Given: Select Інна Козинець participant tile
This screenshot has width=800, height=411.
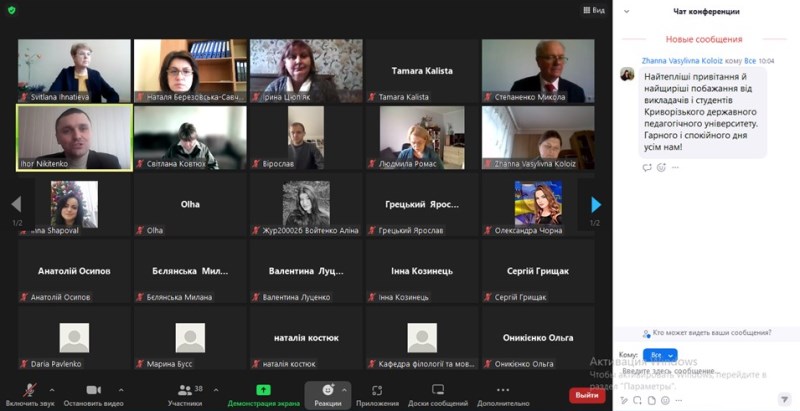Looking at the screenshot, I should [x=422, y=271].
